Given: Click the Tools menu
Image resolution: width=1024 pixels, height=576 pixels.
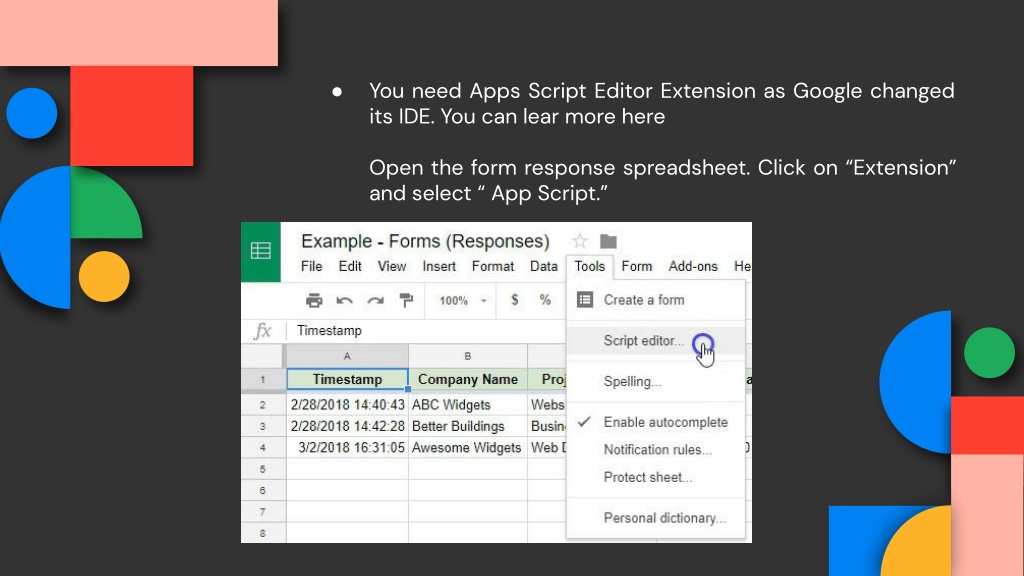Looking at the screenshot, I should click(x=590, y=266).
